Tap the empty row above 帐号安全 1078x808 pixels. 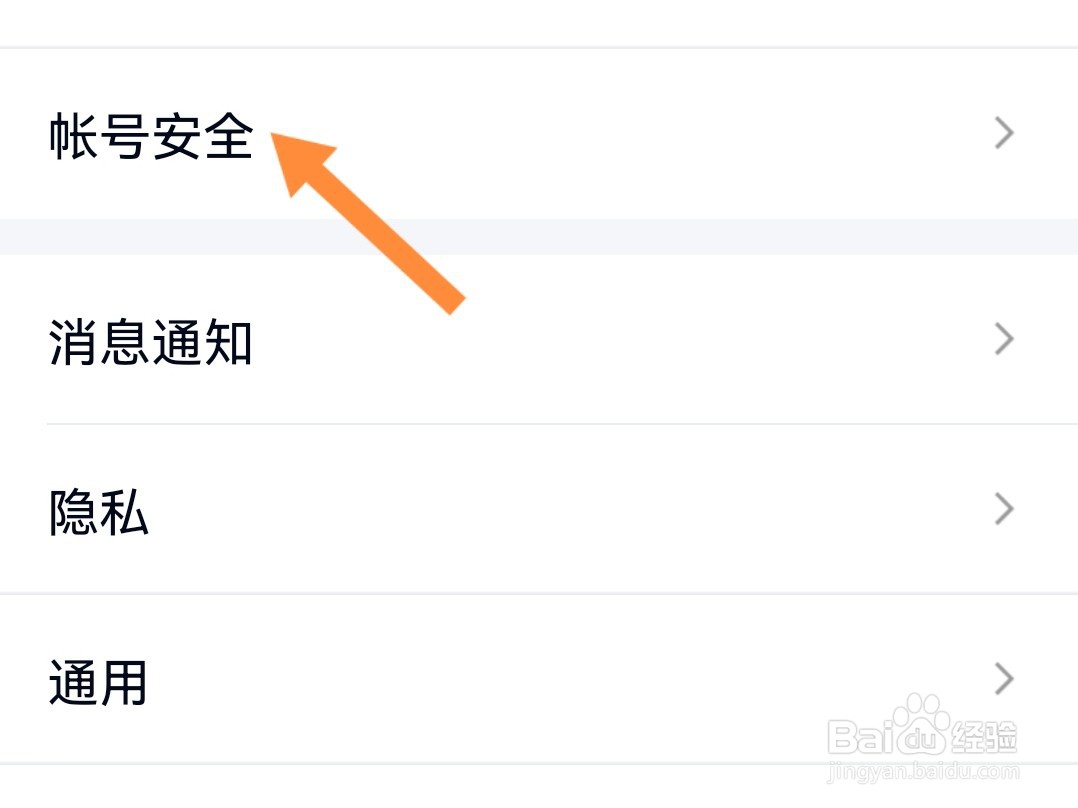539,22
